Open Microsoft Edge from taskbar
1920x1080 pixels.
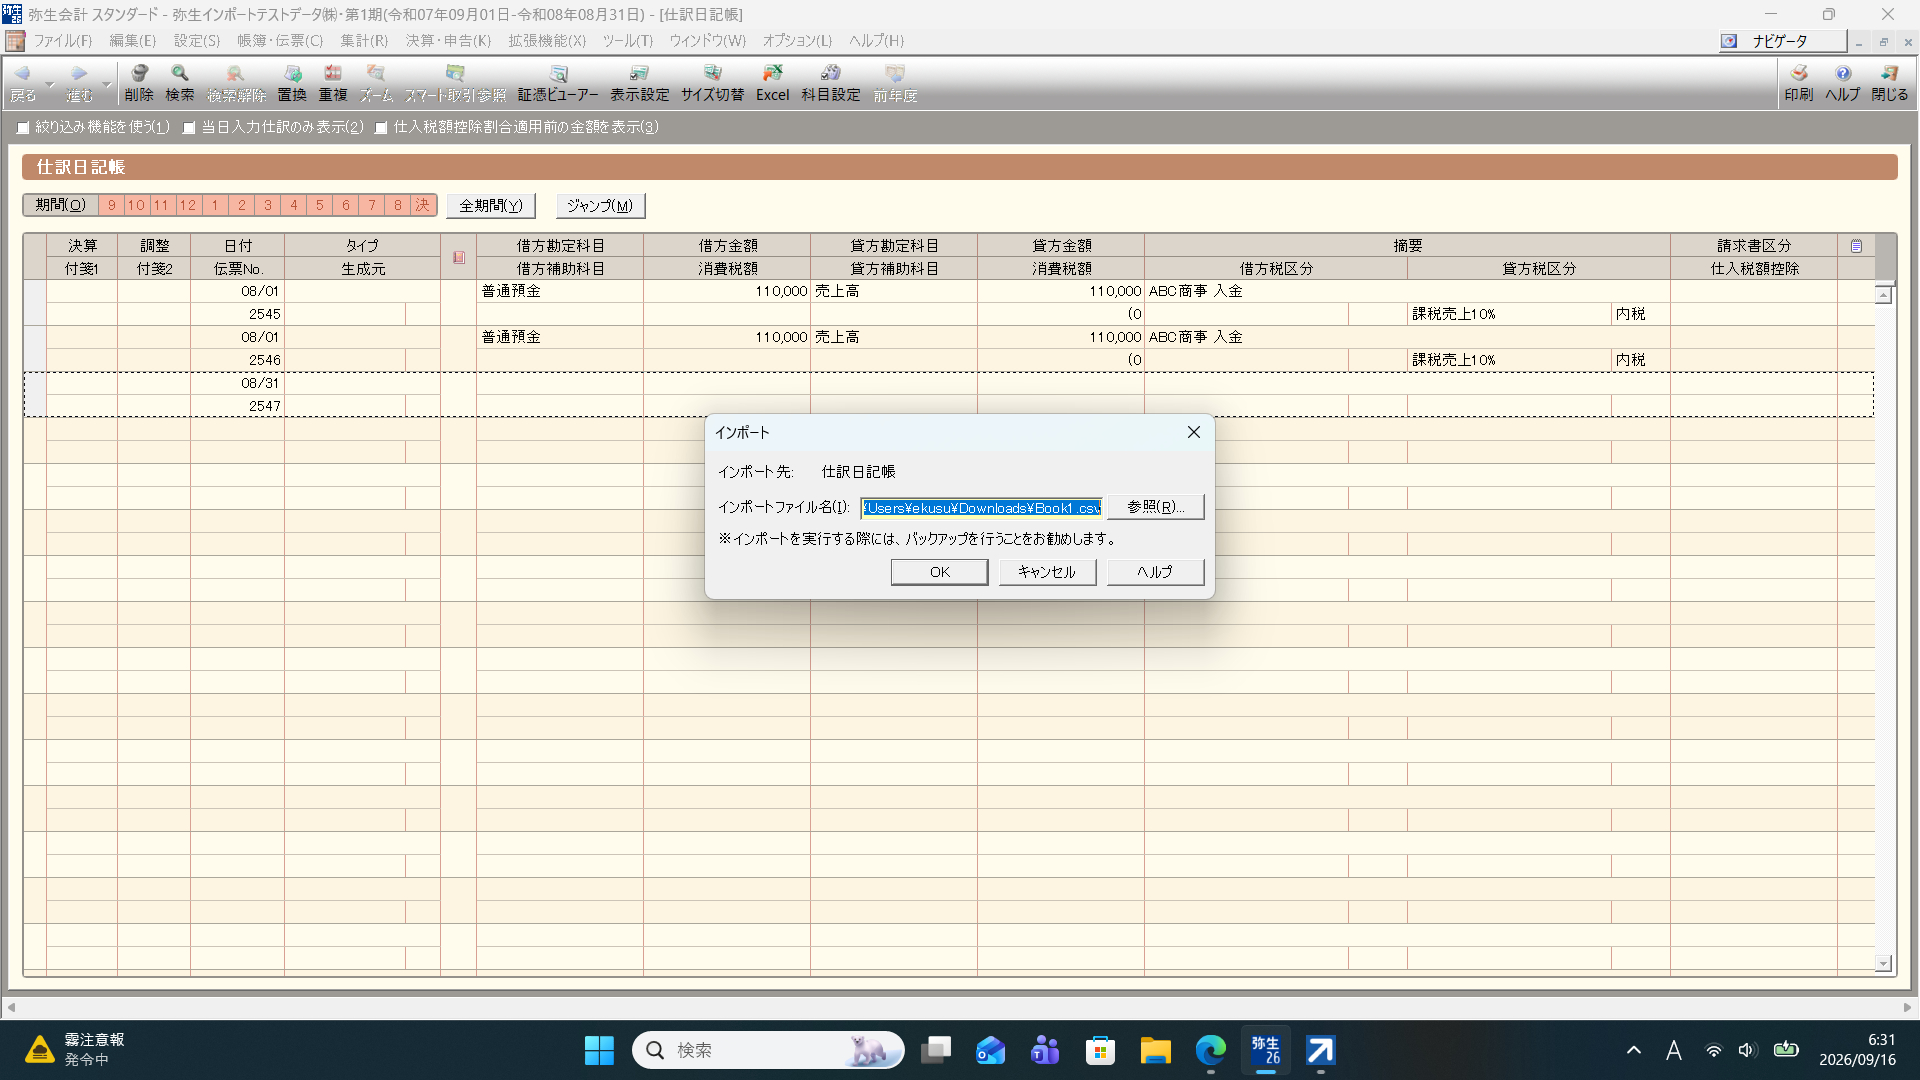pyautogui.click(x=1210, y=1050)
